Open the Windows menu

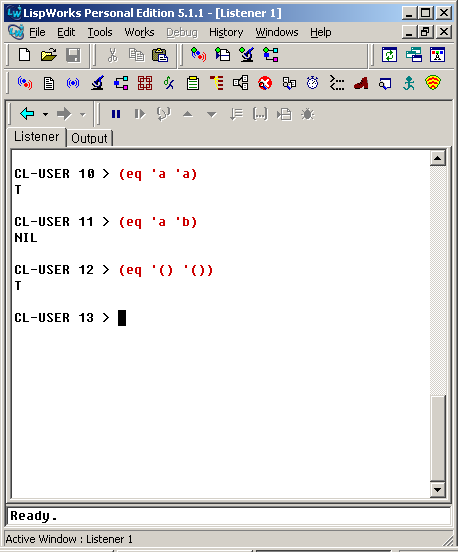click(x=277, y=32)
